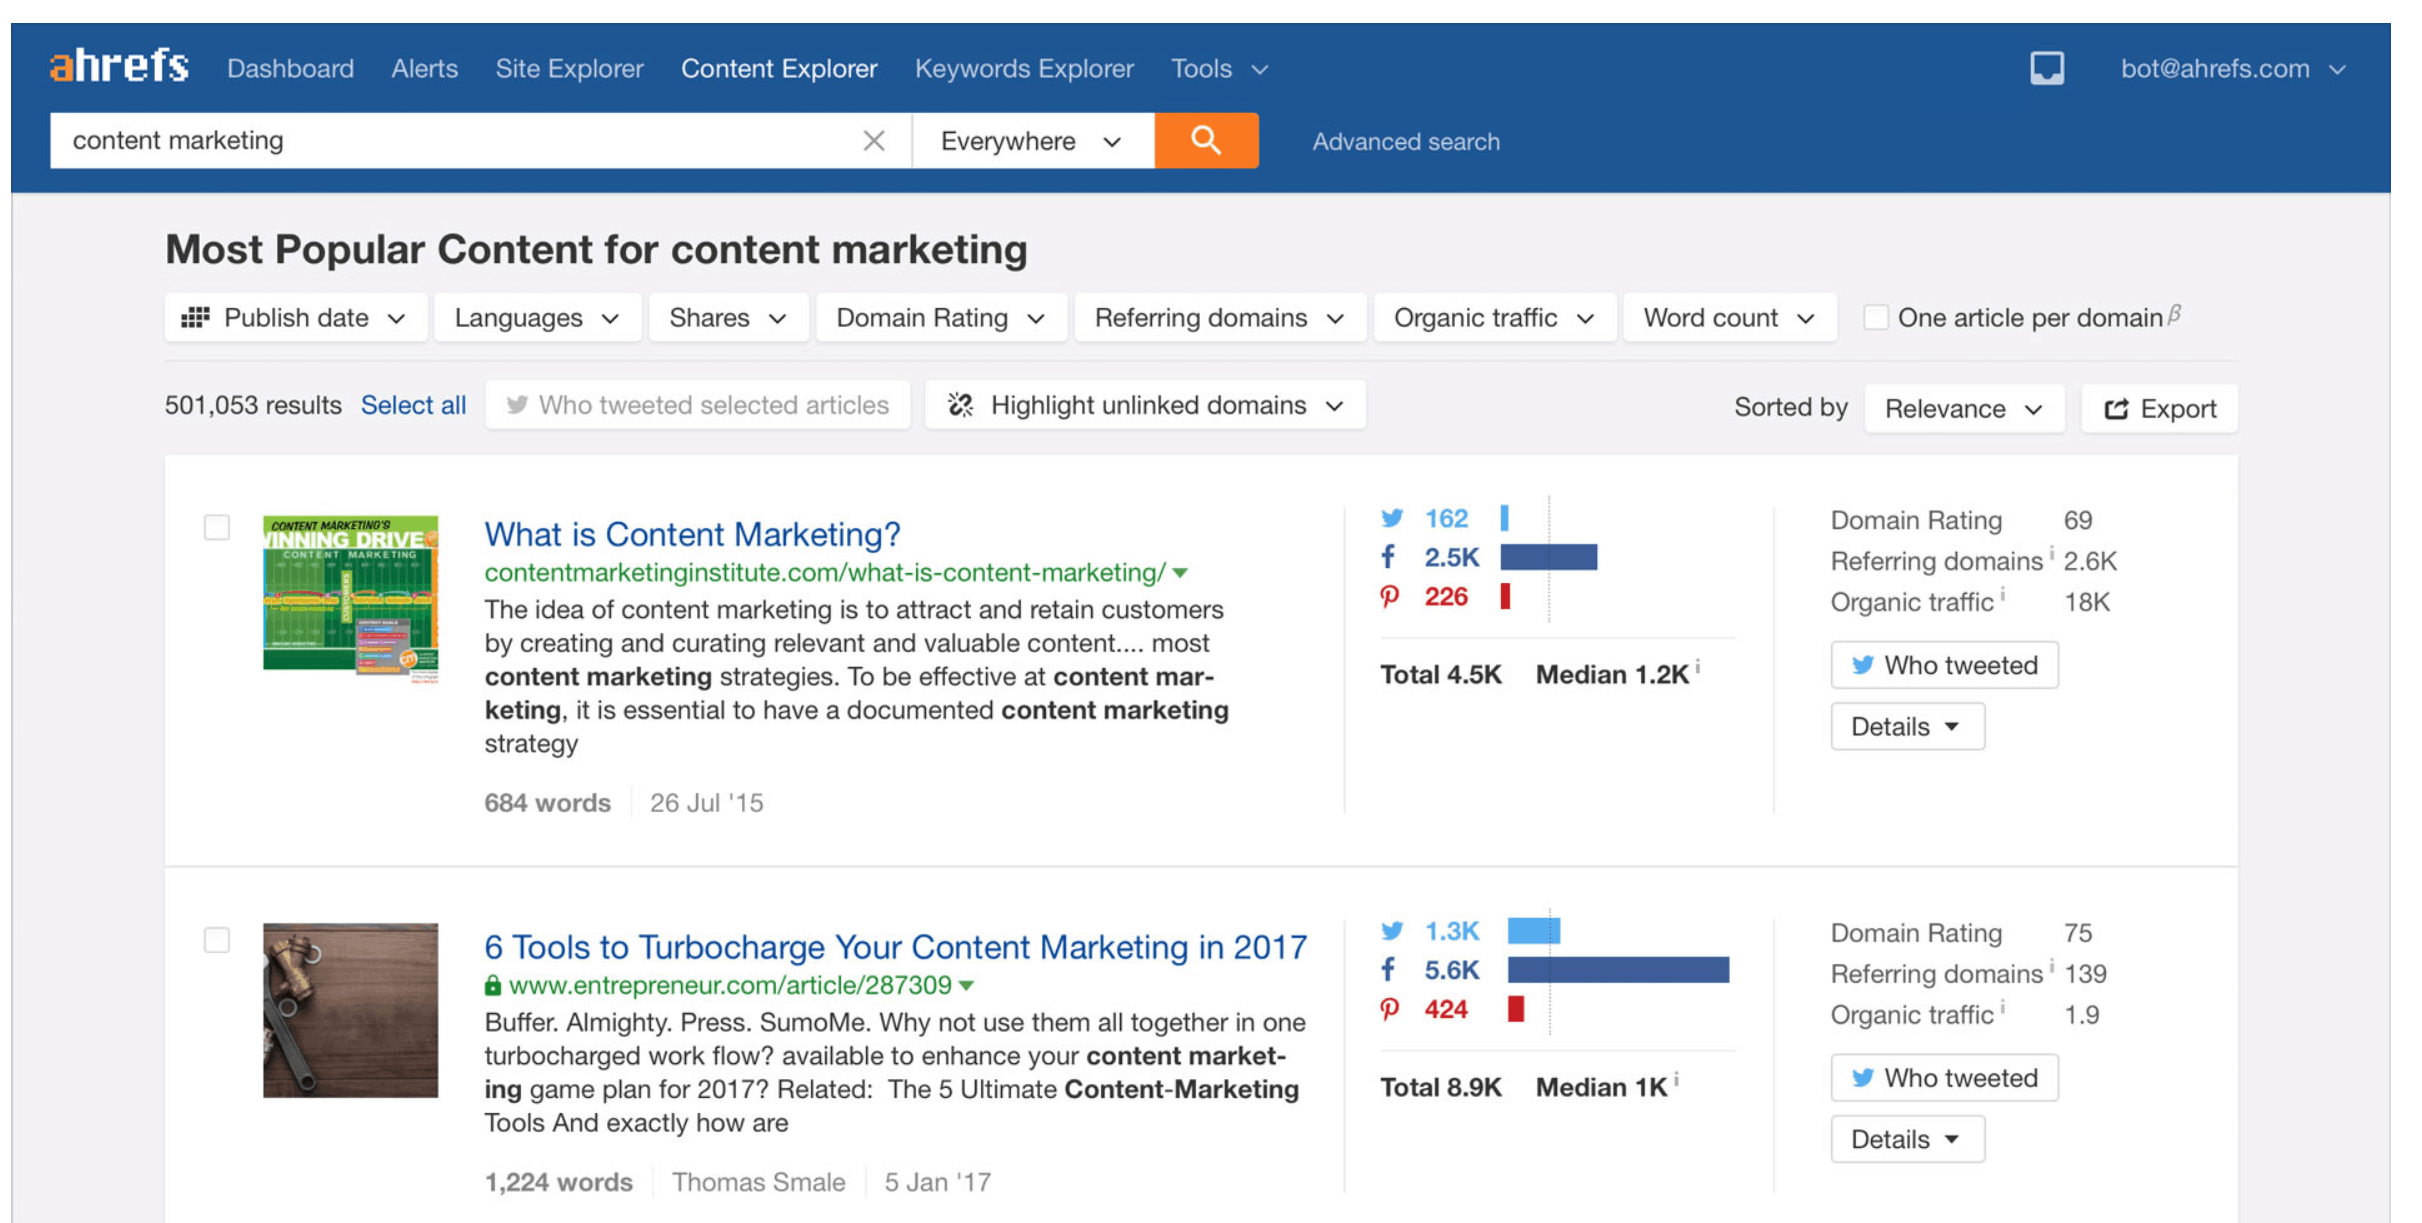This screenshot has width=2422, height=1223.
Task: Clear the search query with X icon
Action: click(874, 141)
